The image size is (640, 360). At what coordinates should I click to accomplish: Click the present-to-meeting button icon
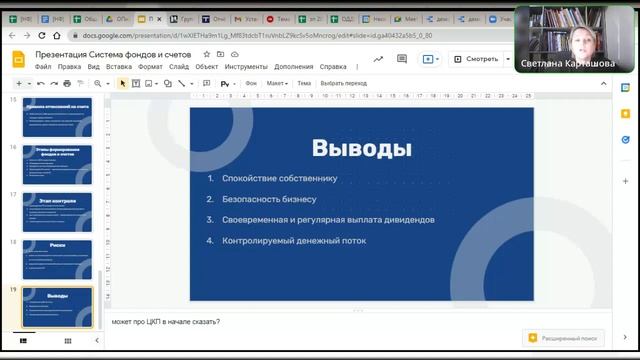(428, 59)
